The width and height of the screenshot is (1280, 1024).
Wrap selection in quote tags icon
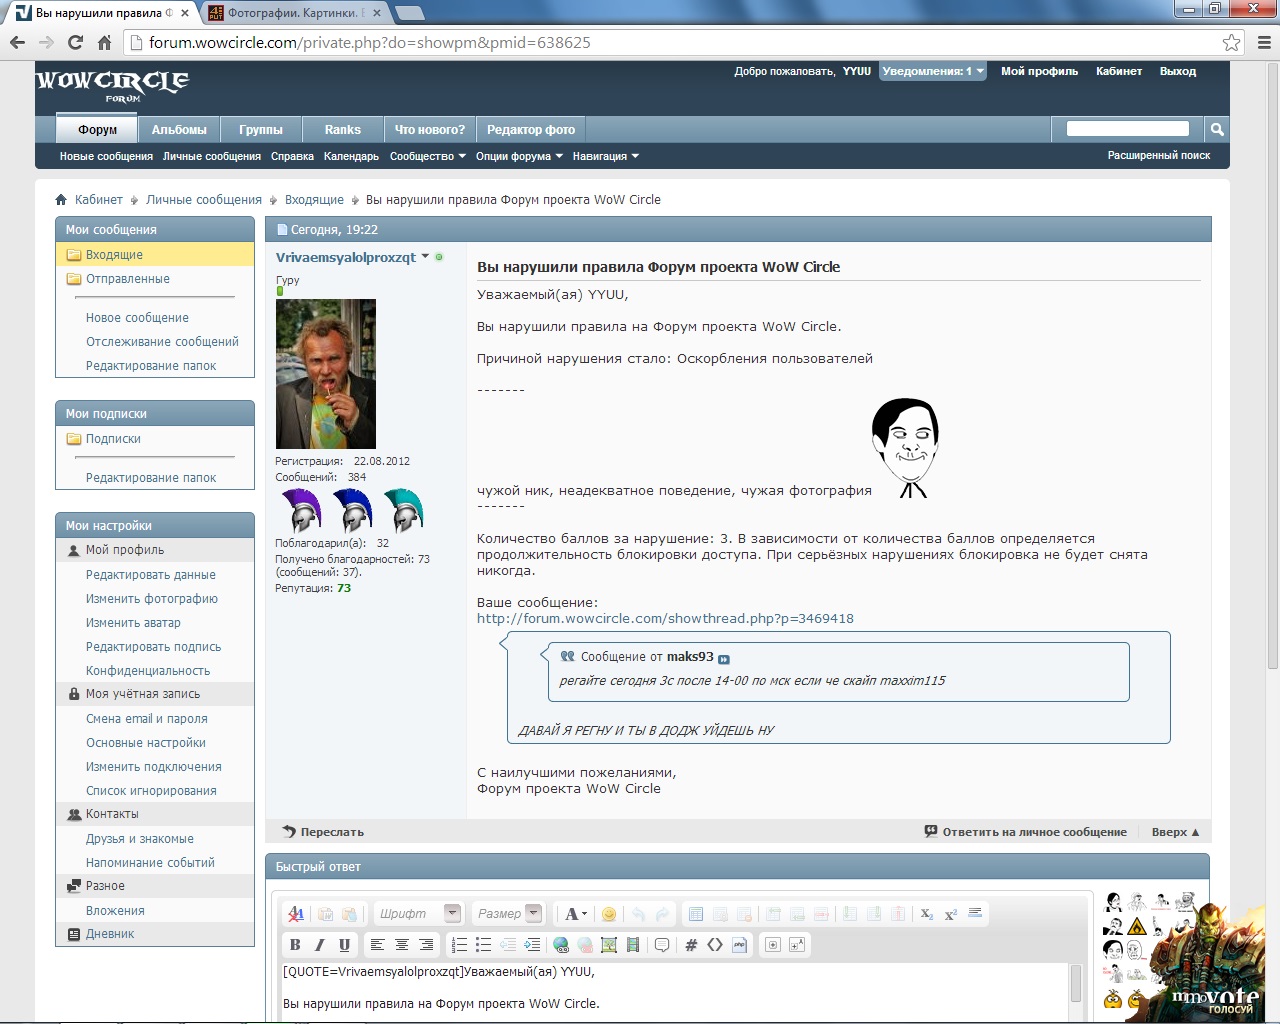pyautogui.click(x=662, y=945)
